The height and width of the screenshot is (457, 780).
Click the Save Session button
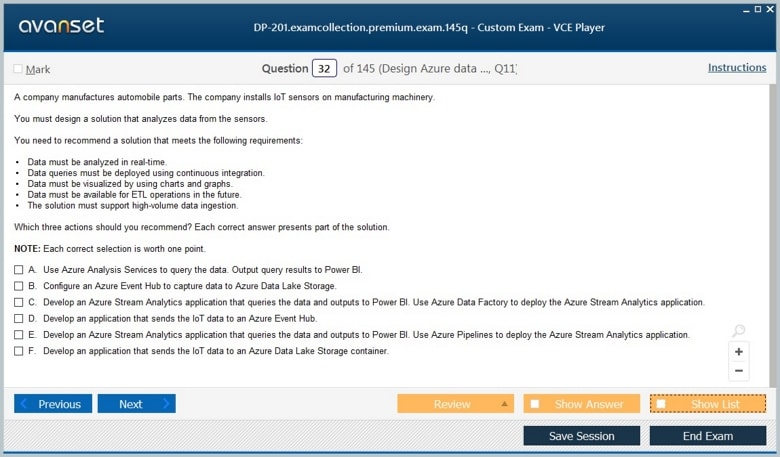[582, 436]
